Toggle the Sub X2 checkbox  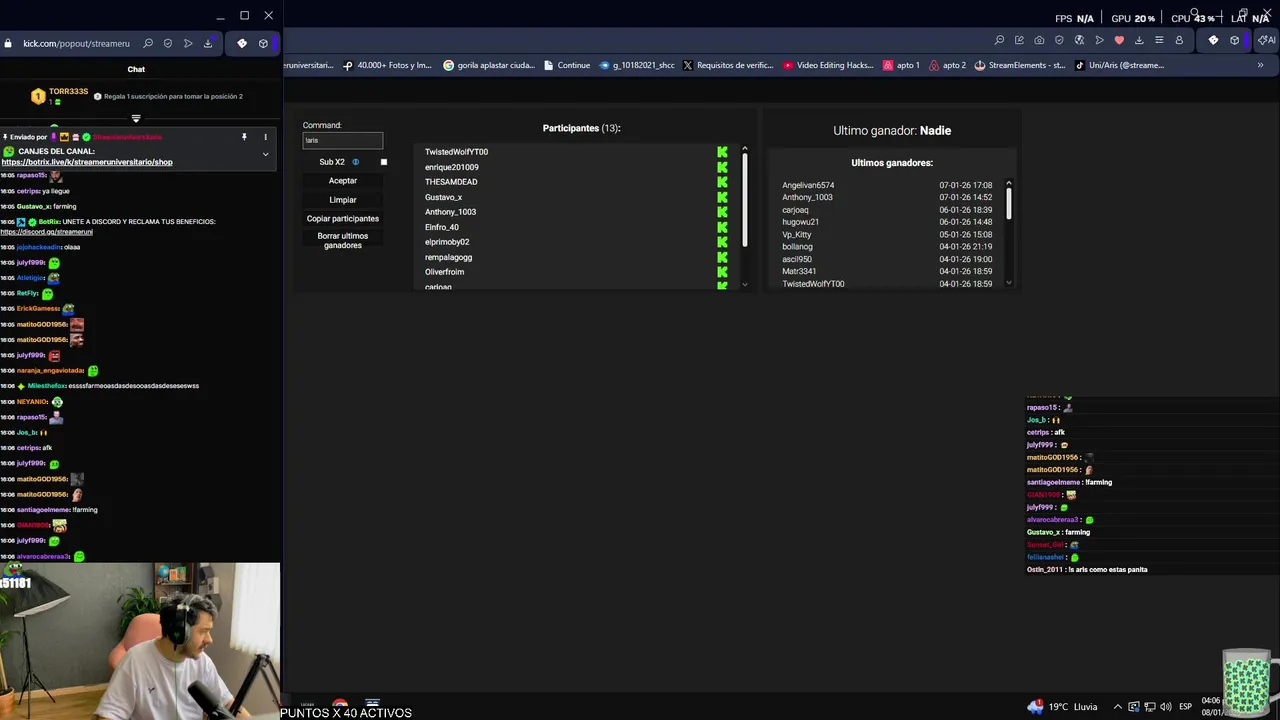pyautogui.click(x=383, y=162)
